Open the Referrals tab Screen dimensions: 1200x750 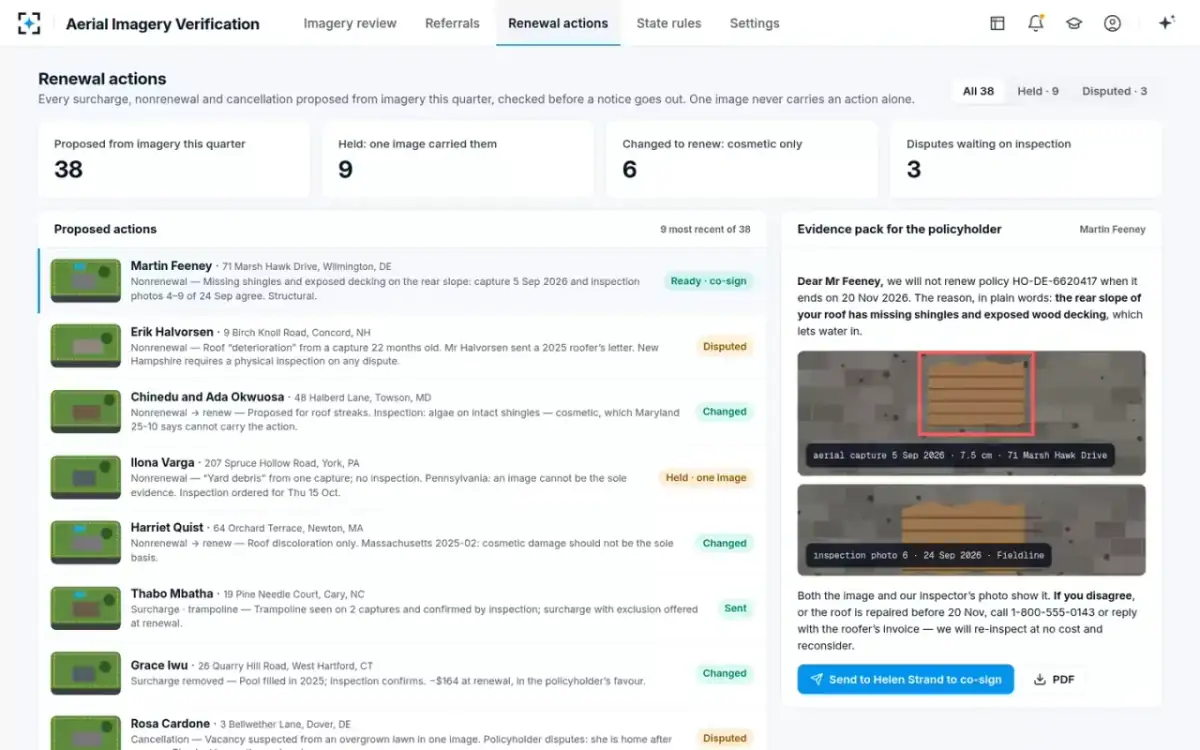pos(452,23)
